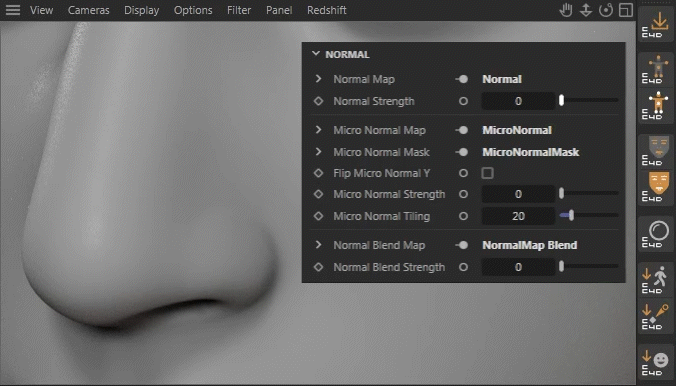This screenshot has height=386, width=676.
Task: Click the walking figure motion import icon
Action: [x=656, y=279]
